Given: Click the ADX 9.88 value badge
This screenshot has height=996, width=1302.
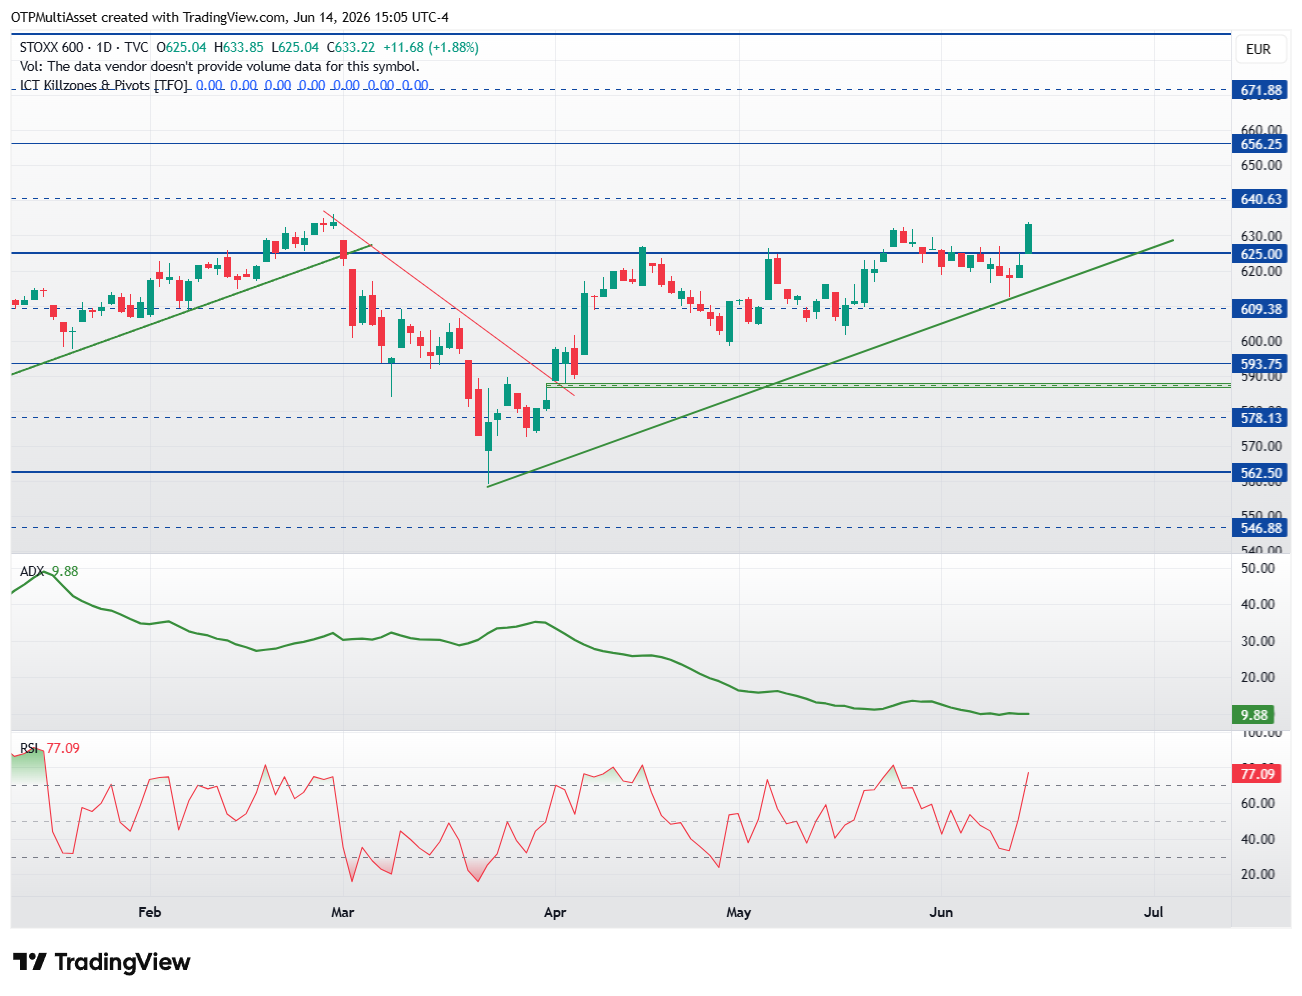Looking at the screenshot, I should [1254, 715].
